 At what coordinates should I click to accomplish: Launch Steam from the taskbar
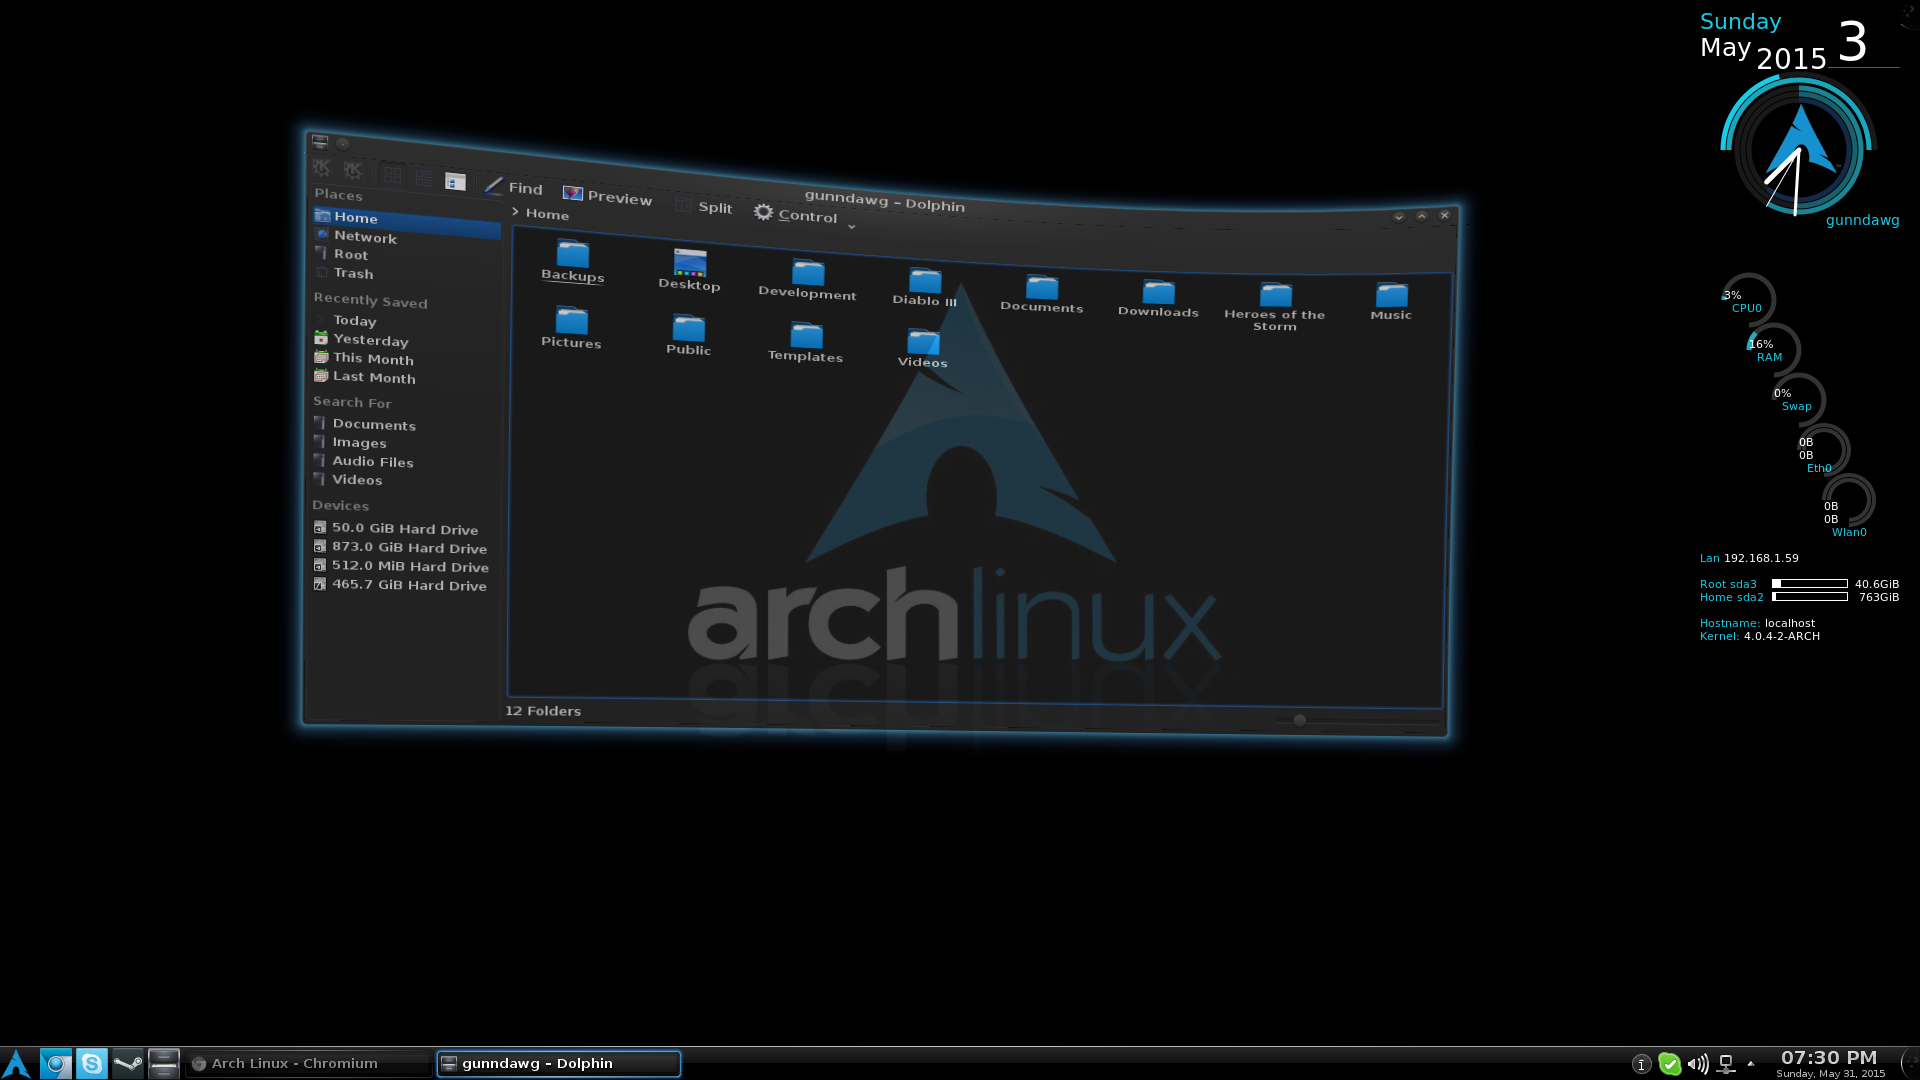click(128, 1063)
